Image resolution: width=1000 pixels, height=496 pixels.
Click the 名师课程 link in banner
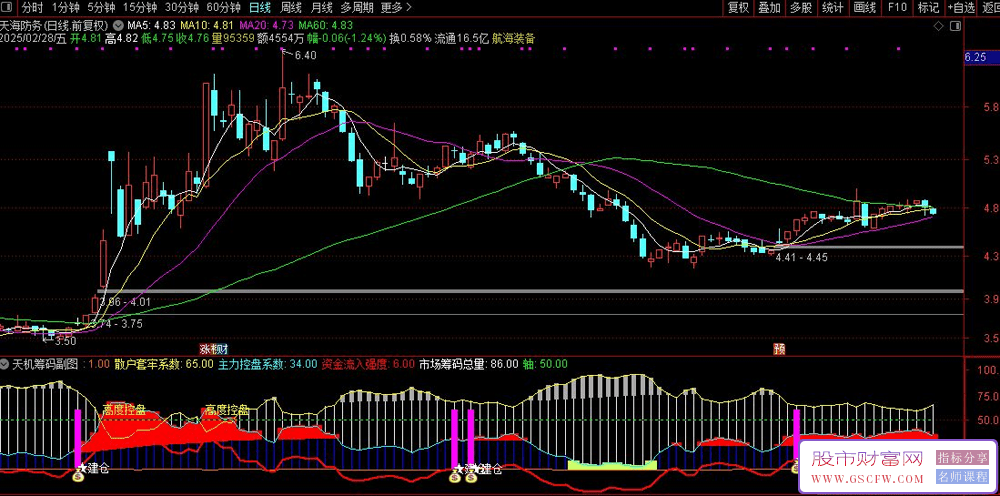[x=962, y=478]
